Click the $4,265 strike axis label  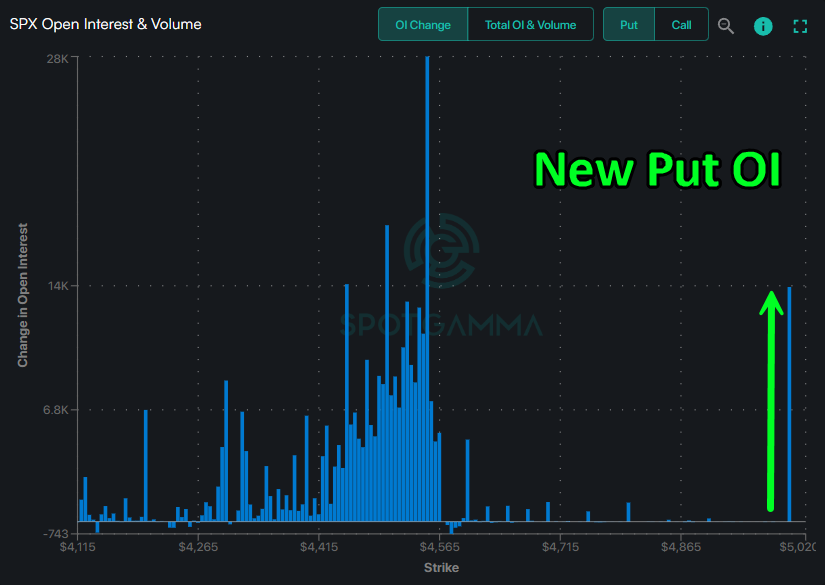[198, 547]
